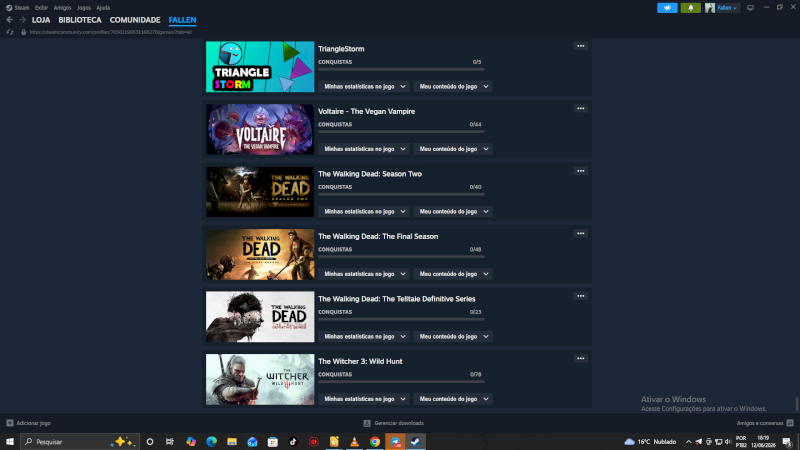Expand Voltaire Meu conteúdo do jogo dropdown

pos(453,149)
